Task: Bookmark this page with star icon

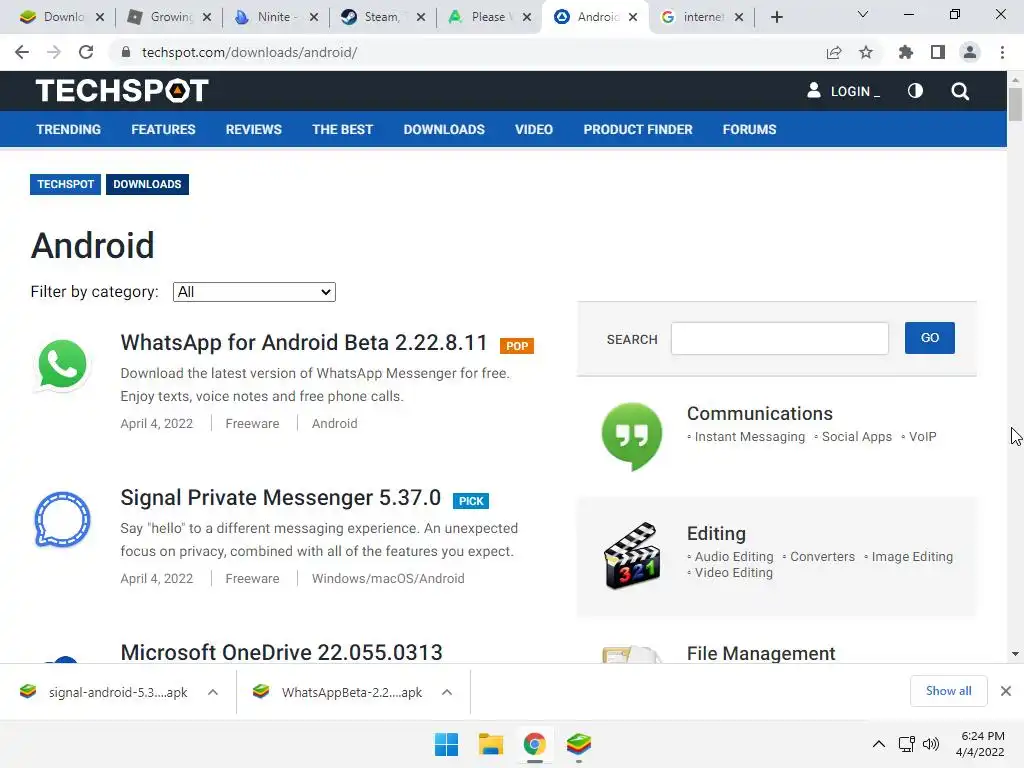Action: point(866,52)
